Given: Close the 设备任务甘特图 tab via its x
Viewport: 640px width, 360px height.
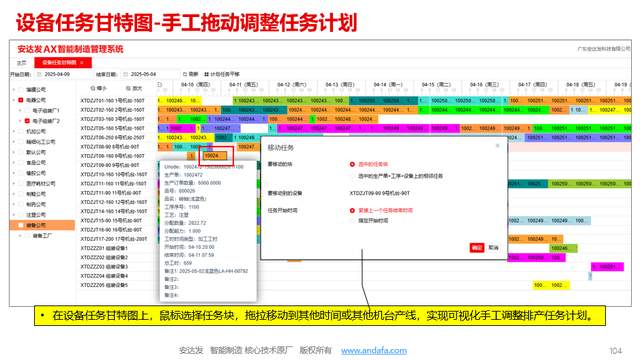Looking at the screenshot, I should coord(82,62).
